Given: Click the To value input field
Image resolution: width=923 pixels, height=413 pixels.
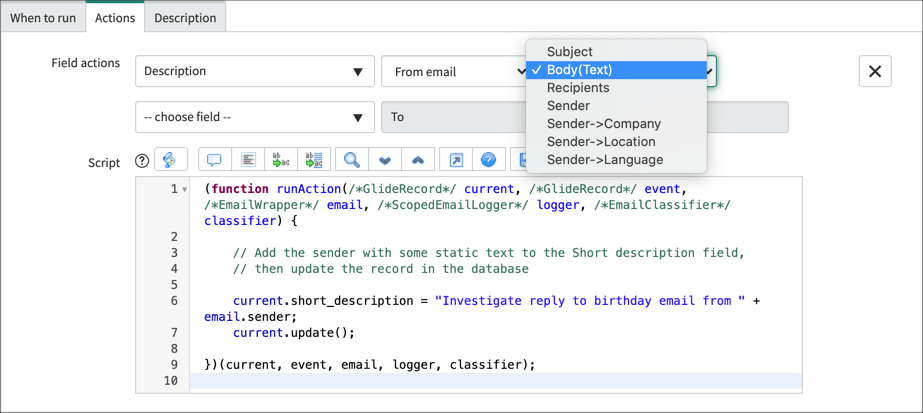Looking at the screenshot, I should [x=584, y=117].
